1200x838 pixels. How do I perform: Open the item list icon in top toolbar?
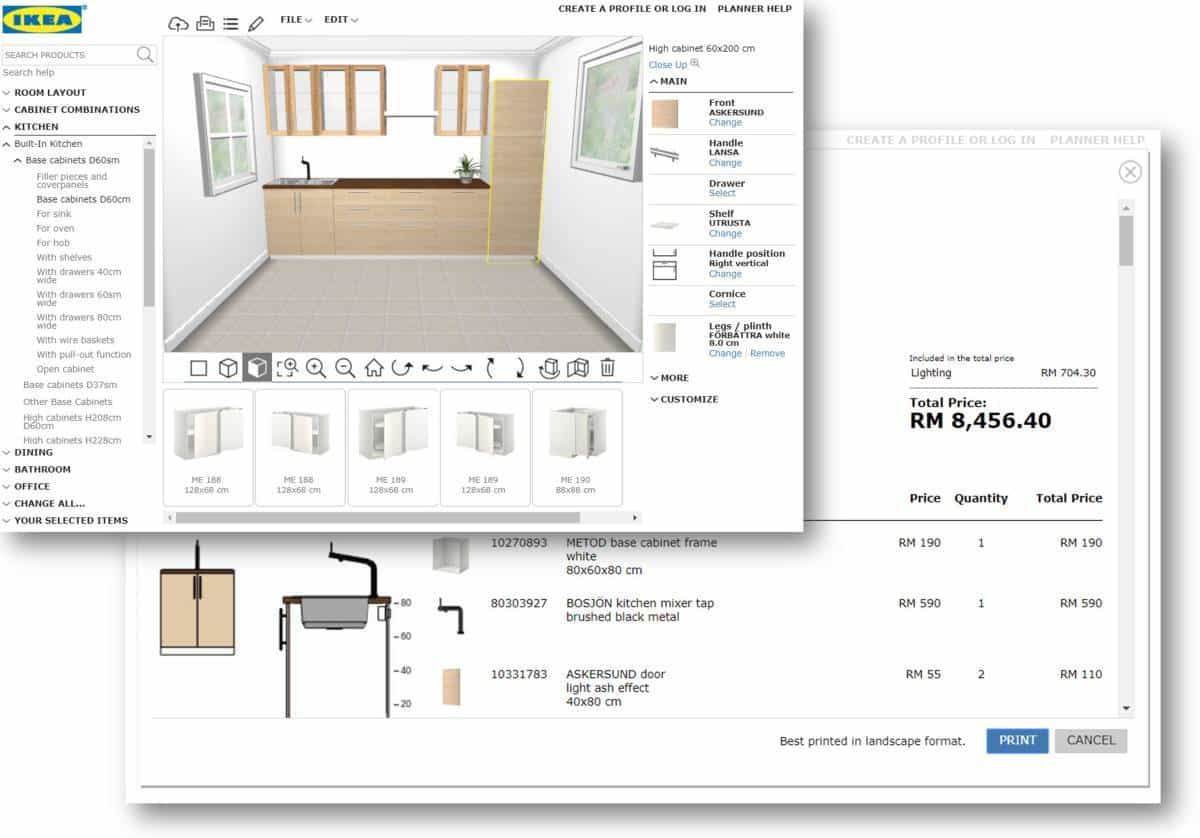point(231,24)
